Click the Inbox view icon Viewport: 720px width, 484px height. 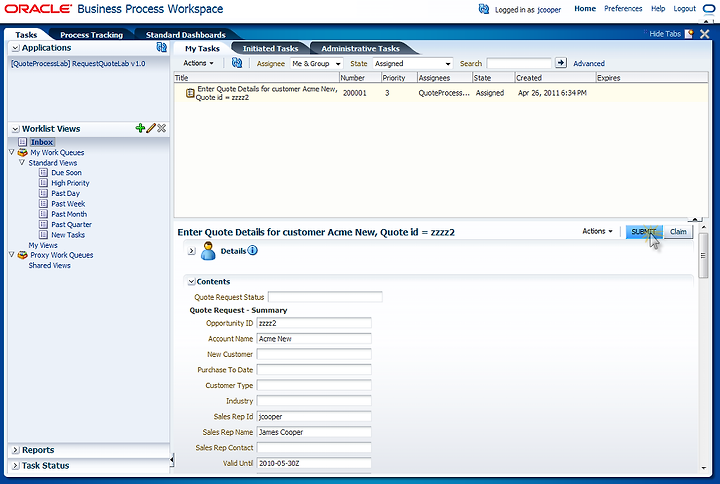point(22,142)
